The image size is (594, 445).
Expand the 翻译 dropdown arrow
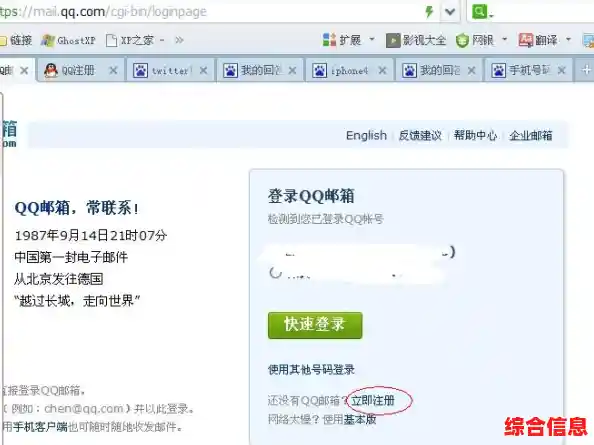pos(568,39)
